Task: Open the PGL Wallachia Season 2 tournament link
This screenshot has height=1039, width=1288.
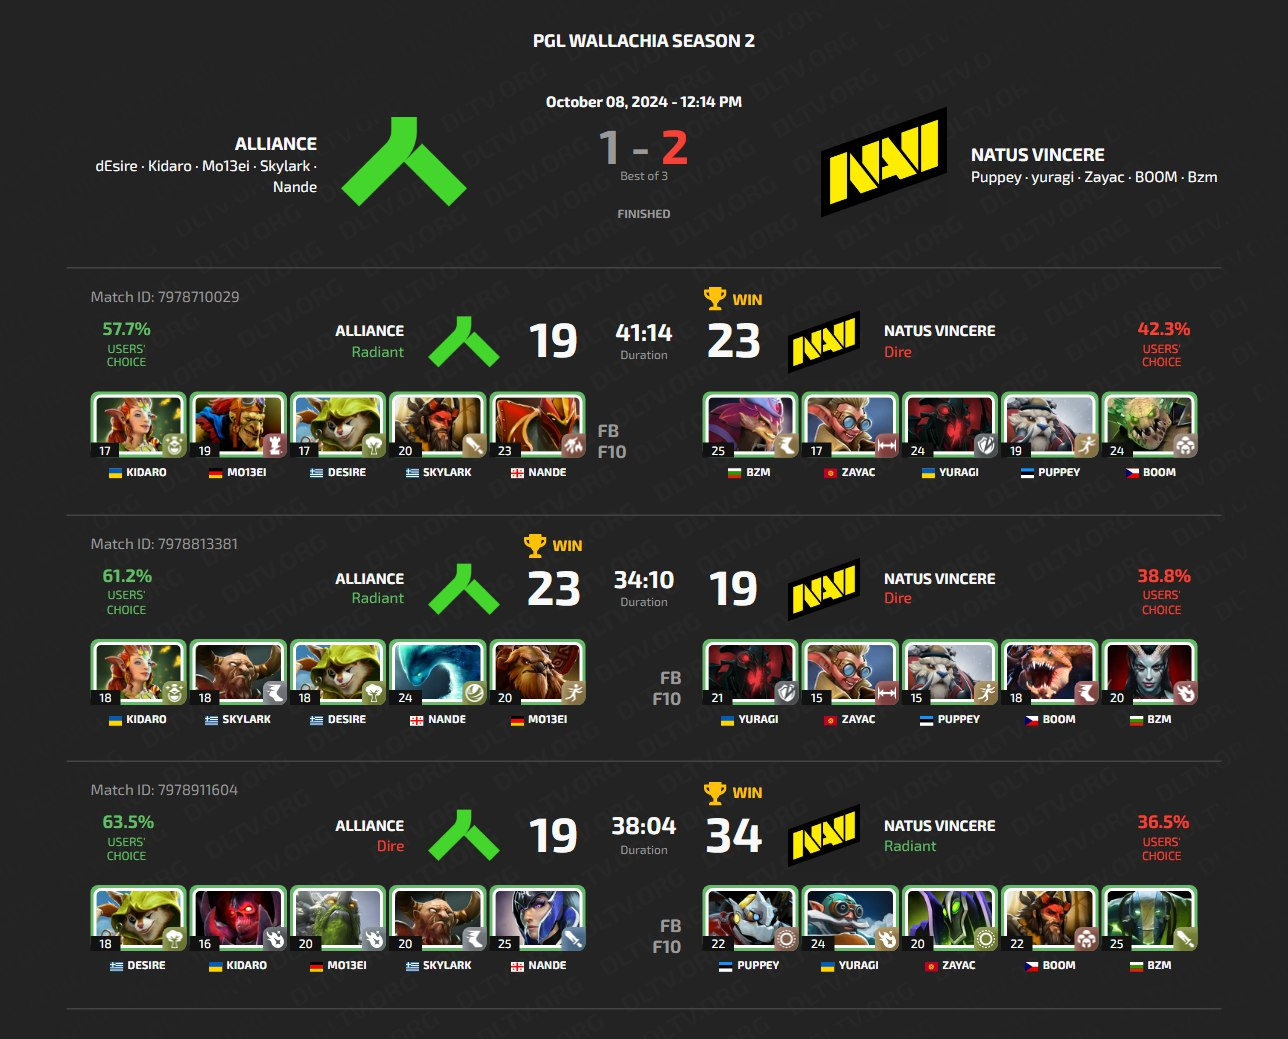Action: (x=644, y=41)
